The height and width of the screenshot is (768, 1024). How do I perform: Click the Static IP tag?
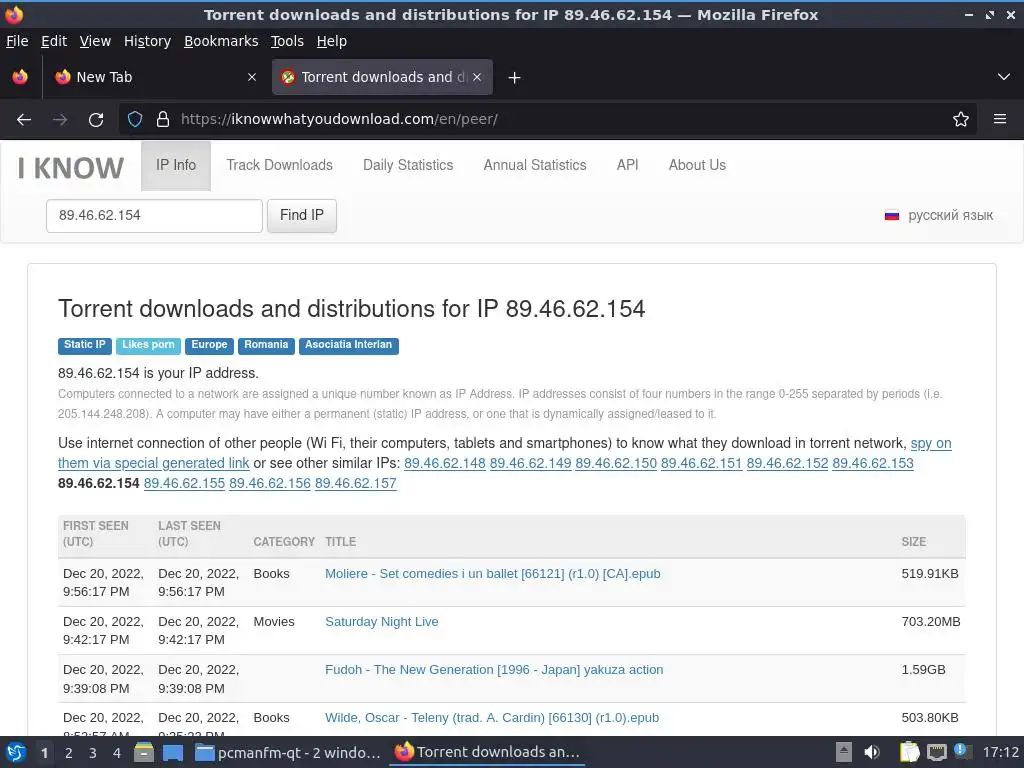tap(85, 345)
